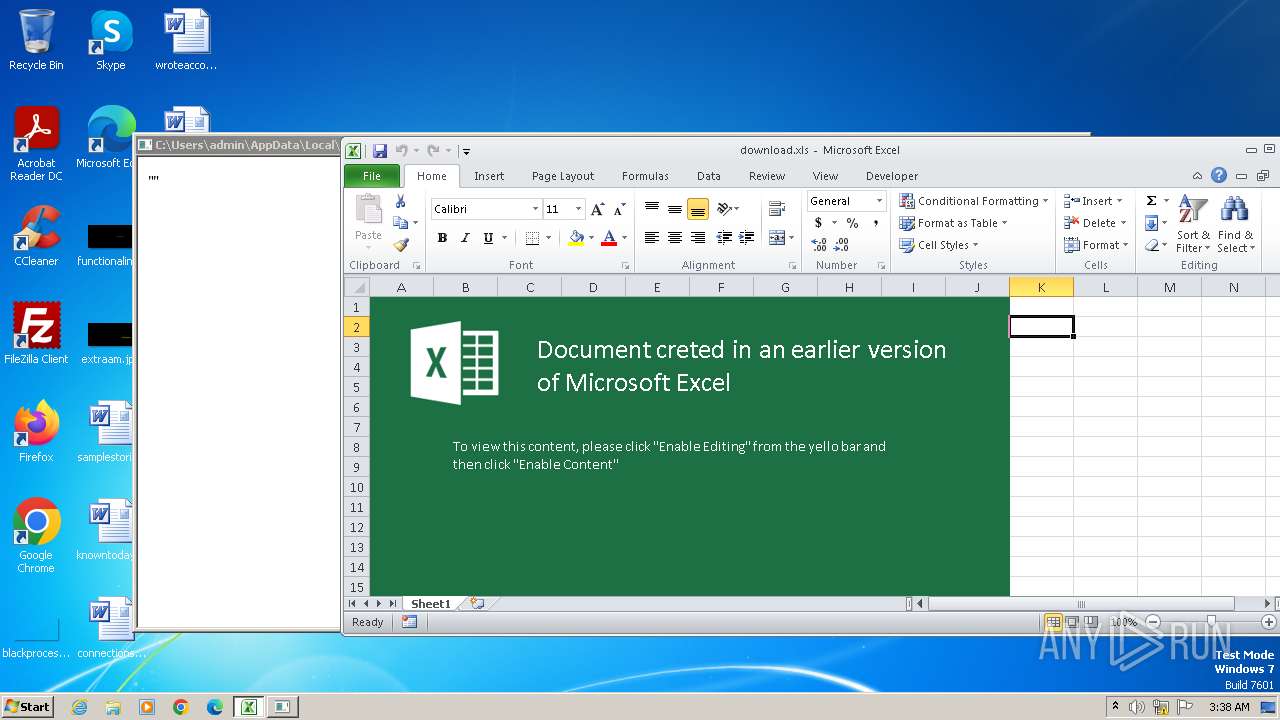The width and height of the screenshot is (1280, 720).
Task: Click Increase Decimal button
Action: click(x=819, y=245)
